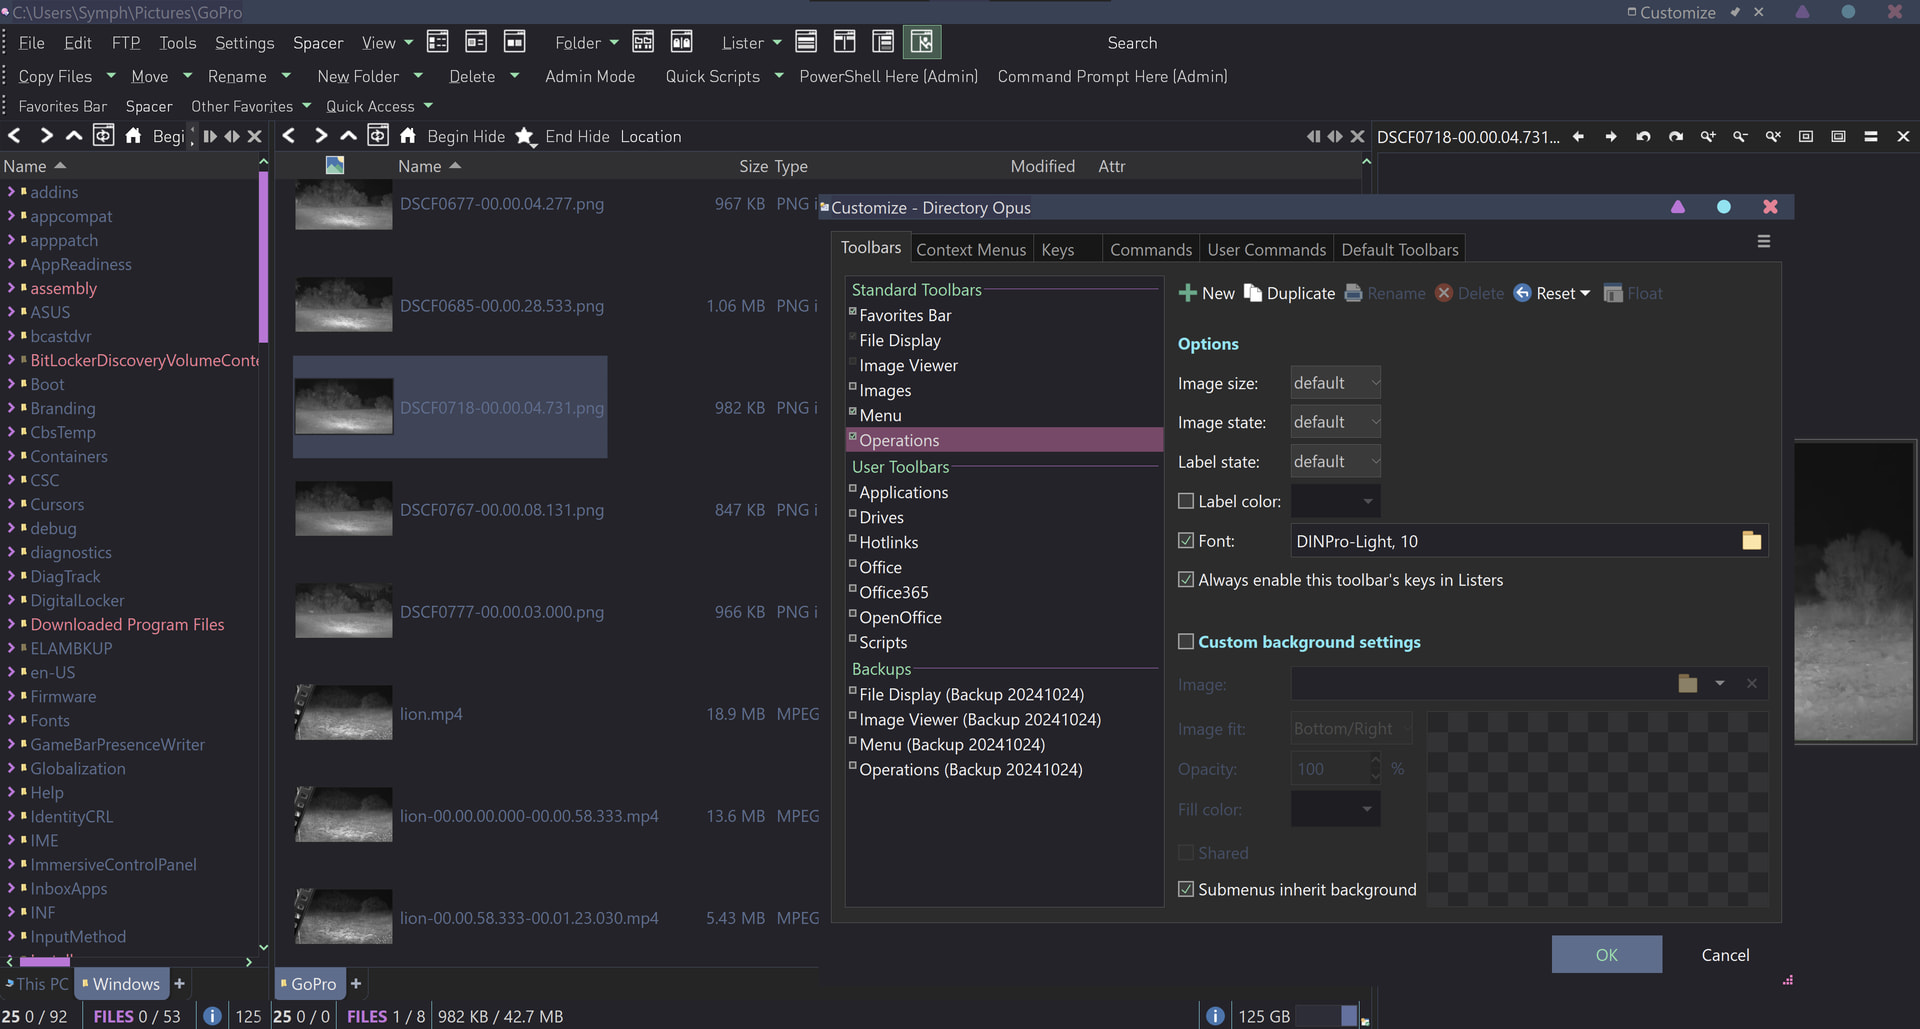Click the favorites star icon beside Begin Hide
The width and height of the screenshot is (1920, 1029).
[x=525, y=136]
